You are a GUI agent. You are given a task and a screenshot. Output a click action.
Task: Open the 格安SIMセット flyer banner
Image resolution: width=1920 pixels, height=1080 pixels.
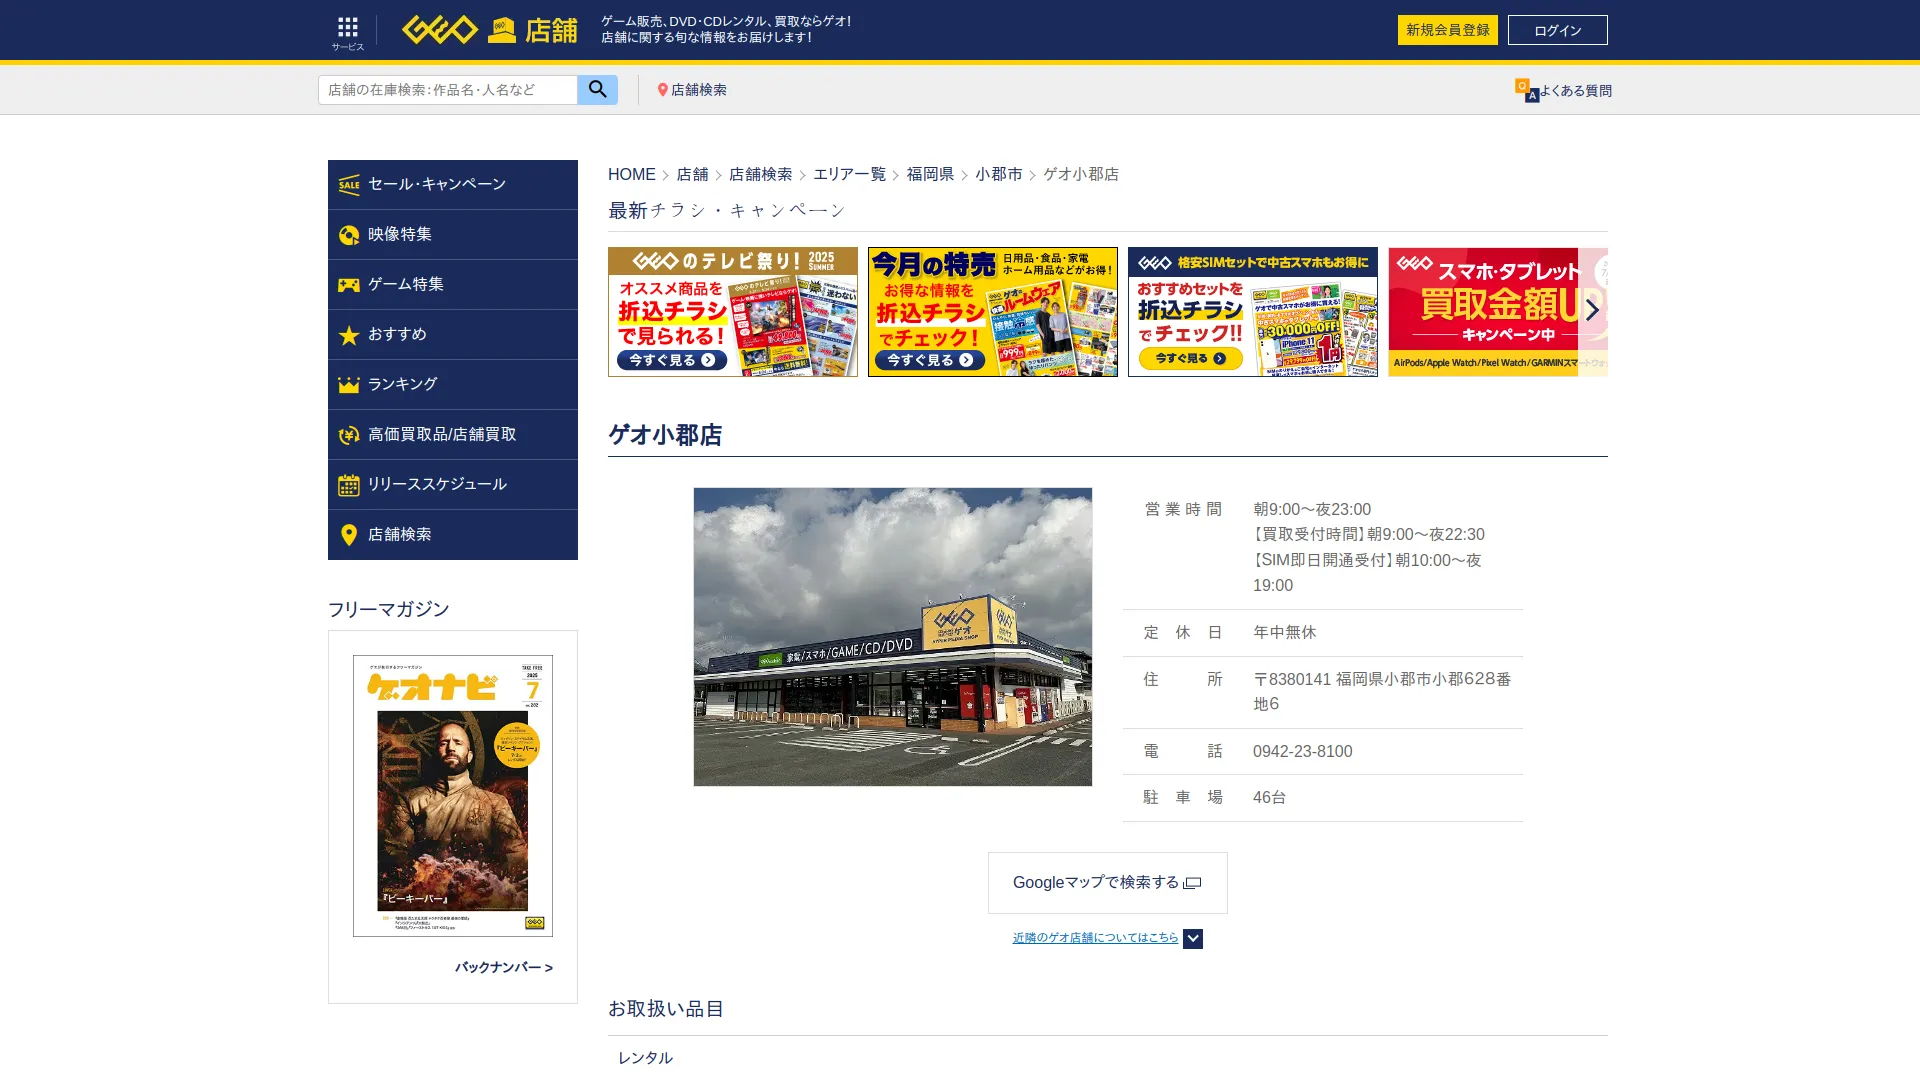click(x=1253, y=312)
